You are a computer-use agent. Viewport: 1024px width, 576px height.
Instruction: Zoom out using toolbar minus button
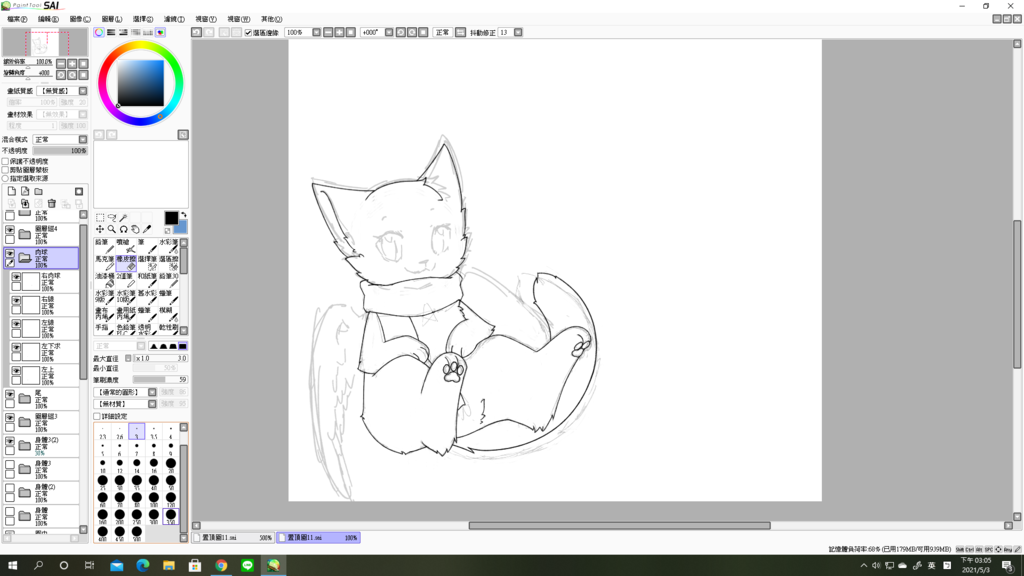click(x=328, y=32)
